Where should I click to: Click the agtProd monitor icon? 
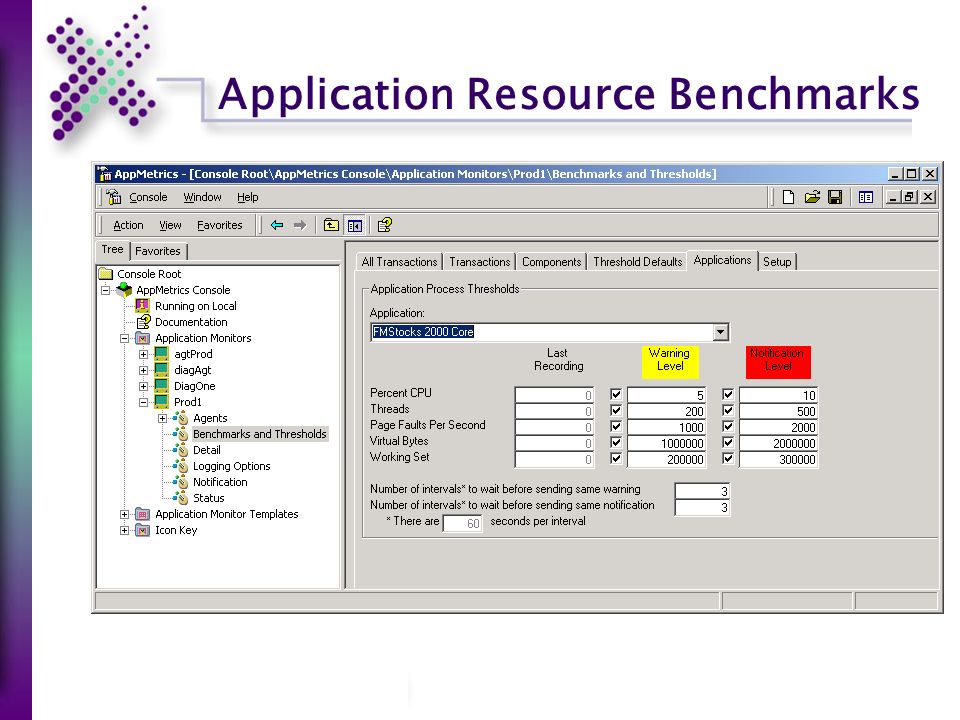click(162, 354)
